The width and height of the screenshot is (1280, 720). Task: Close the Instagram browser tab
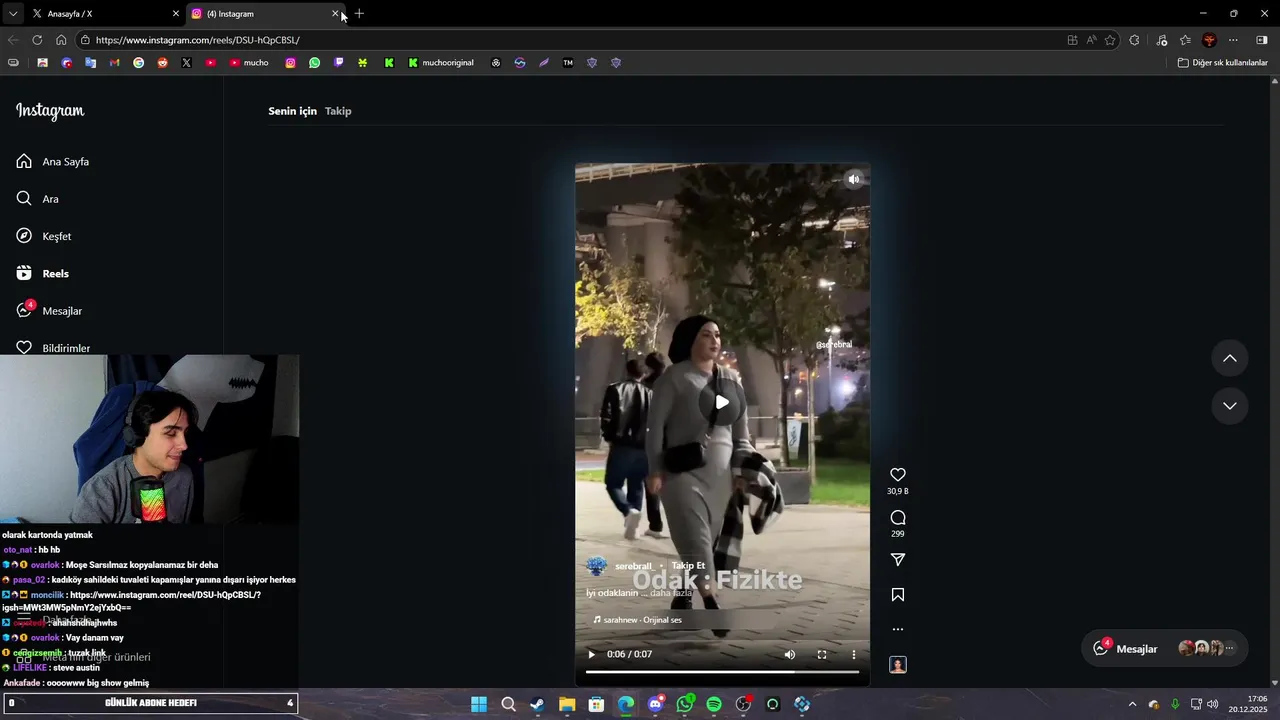pos(335,14)
